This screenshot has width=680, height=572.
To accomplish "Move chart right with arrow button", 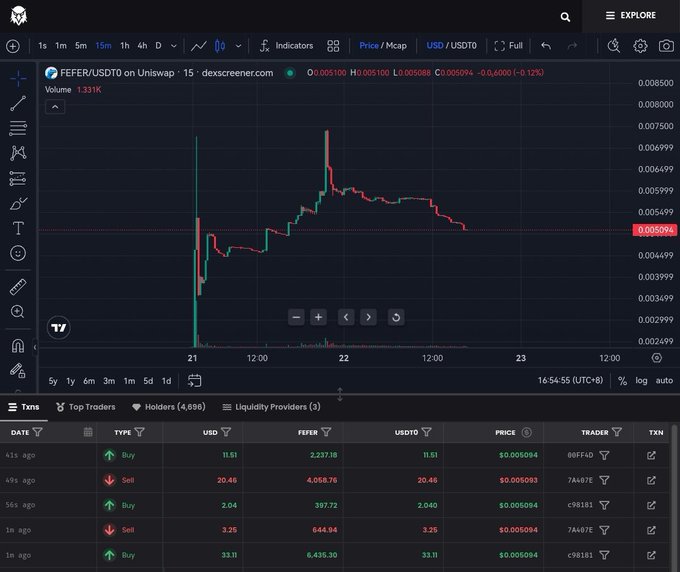I will pyautogui.click(x=368, y=317).
